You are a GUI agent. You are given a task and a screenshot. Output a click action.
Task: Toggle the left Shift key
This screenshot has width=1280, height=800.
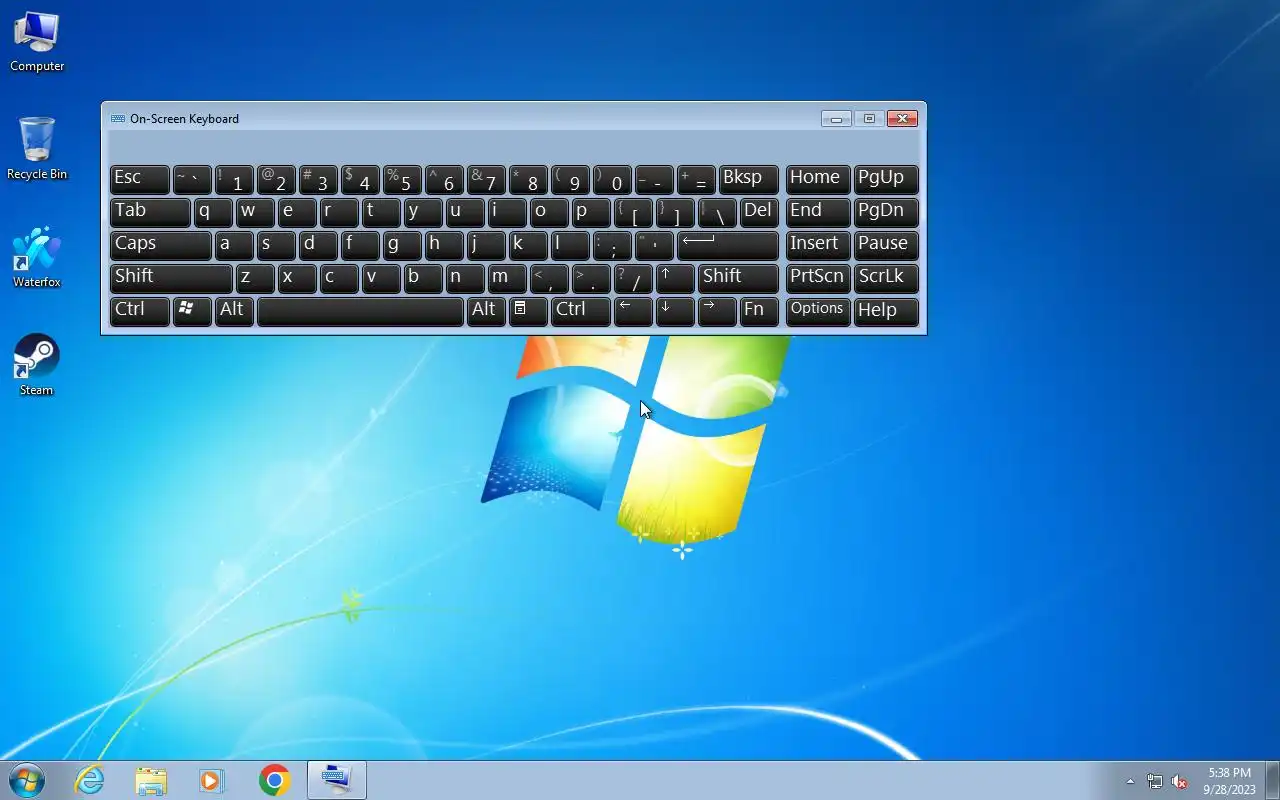171,278
